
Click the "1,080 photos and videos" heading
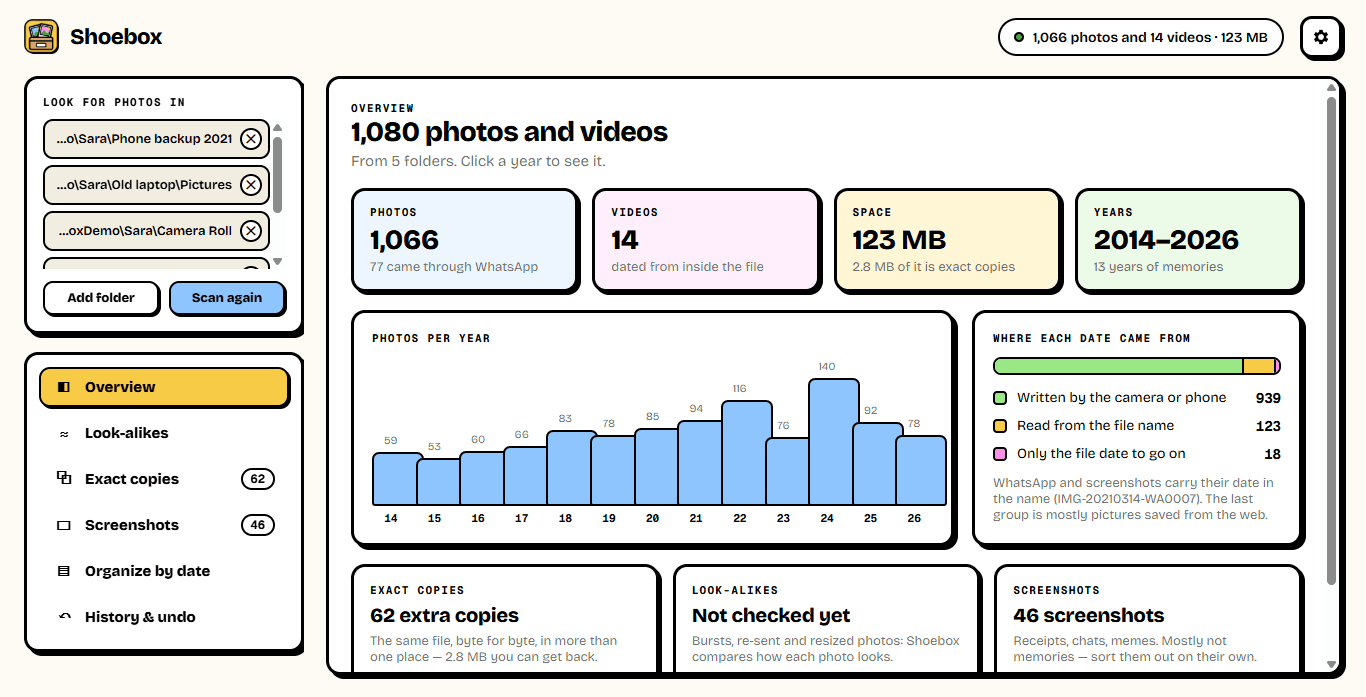509,132
